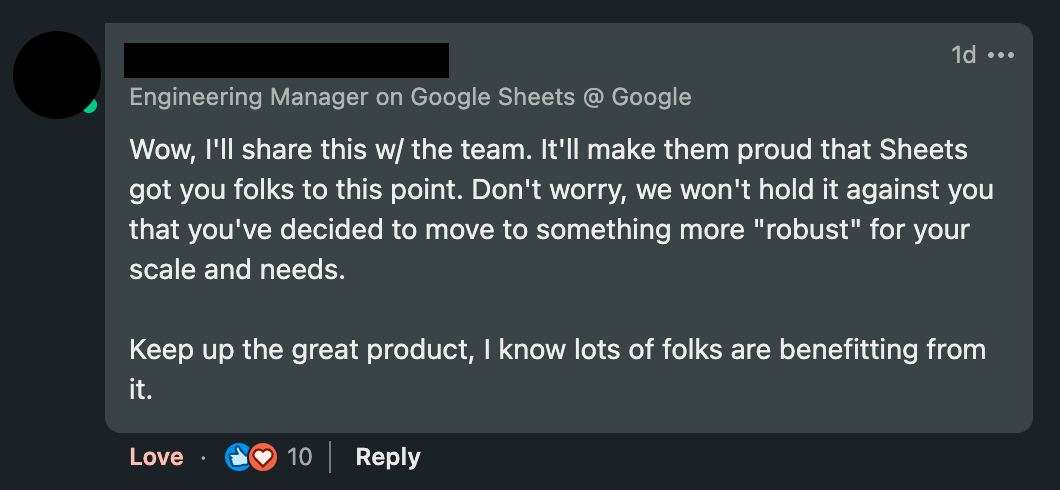Click the green online status dot
The height and width of the screenshot is (490, 1060).
[91, 106]
